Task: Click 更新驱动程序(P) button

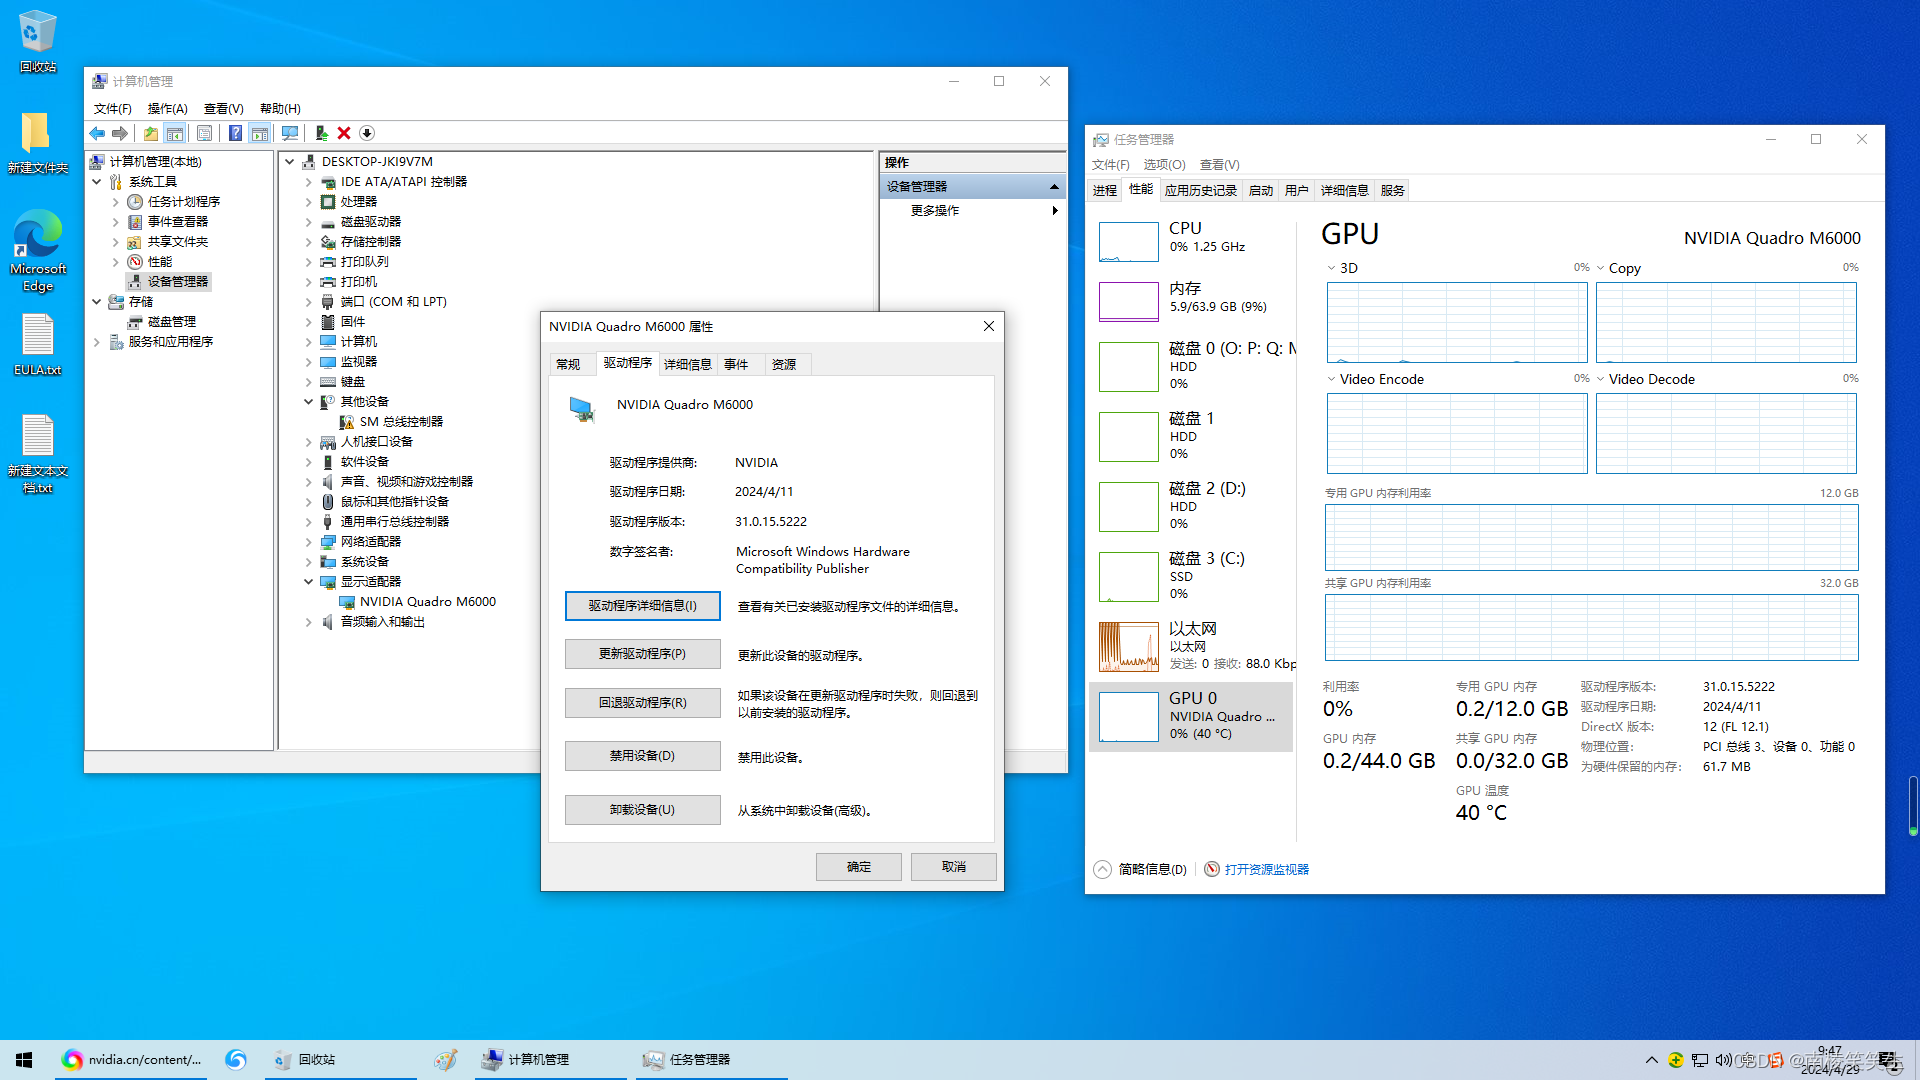Action: (643, 654)
